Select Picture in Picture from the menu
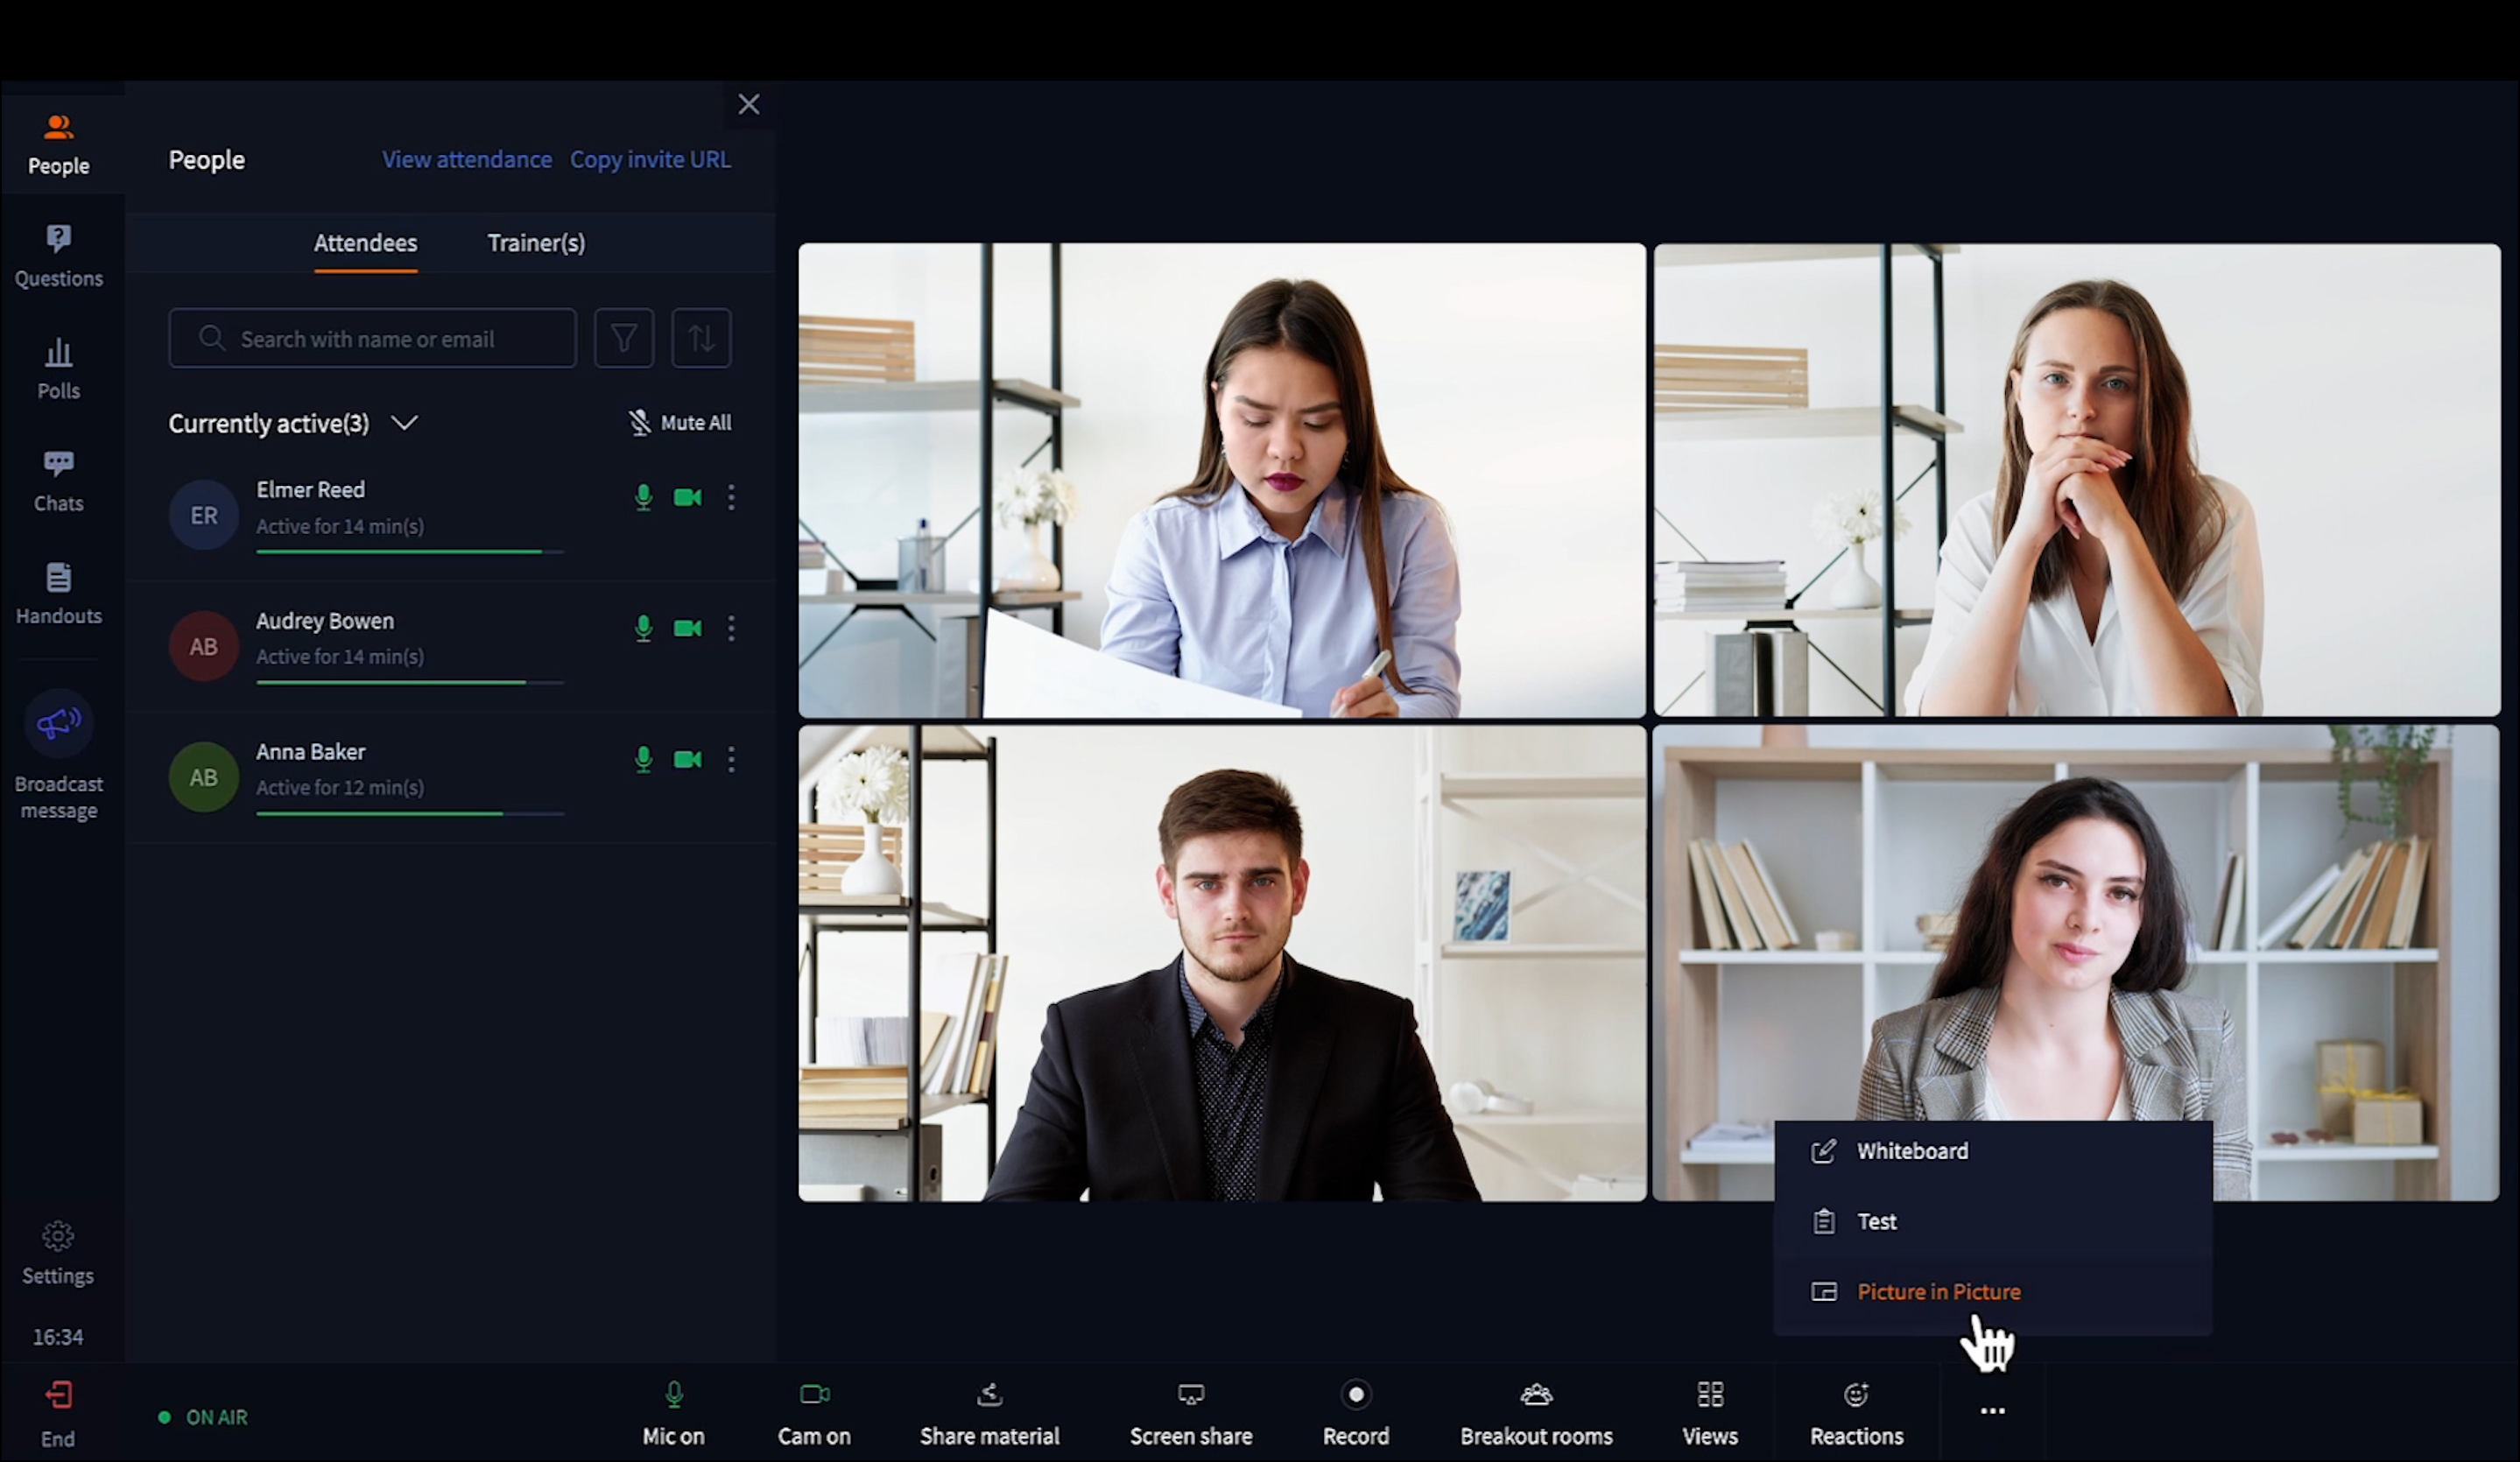This screenshot has height=1462, width=2520. (x=1938, y=1291)
